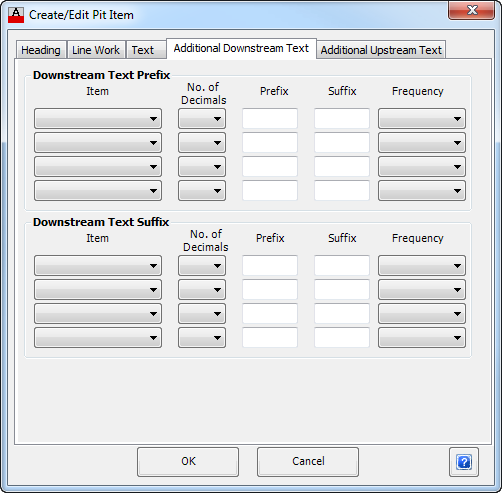Expand last Frequency dropdown in Downstream Text Suffix
Image resolution: width=502 pixels, height=493 pixels.
click(422, 338)
